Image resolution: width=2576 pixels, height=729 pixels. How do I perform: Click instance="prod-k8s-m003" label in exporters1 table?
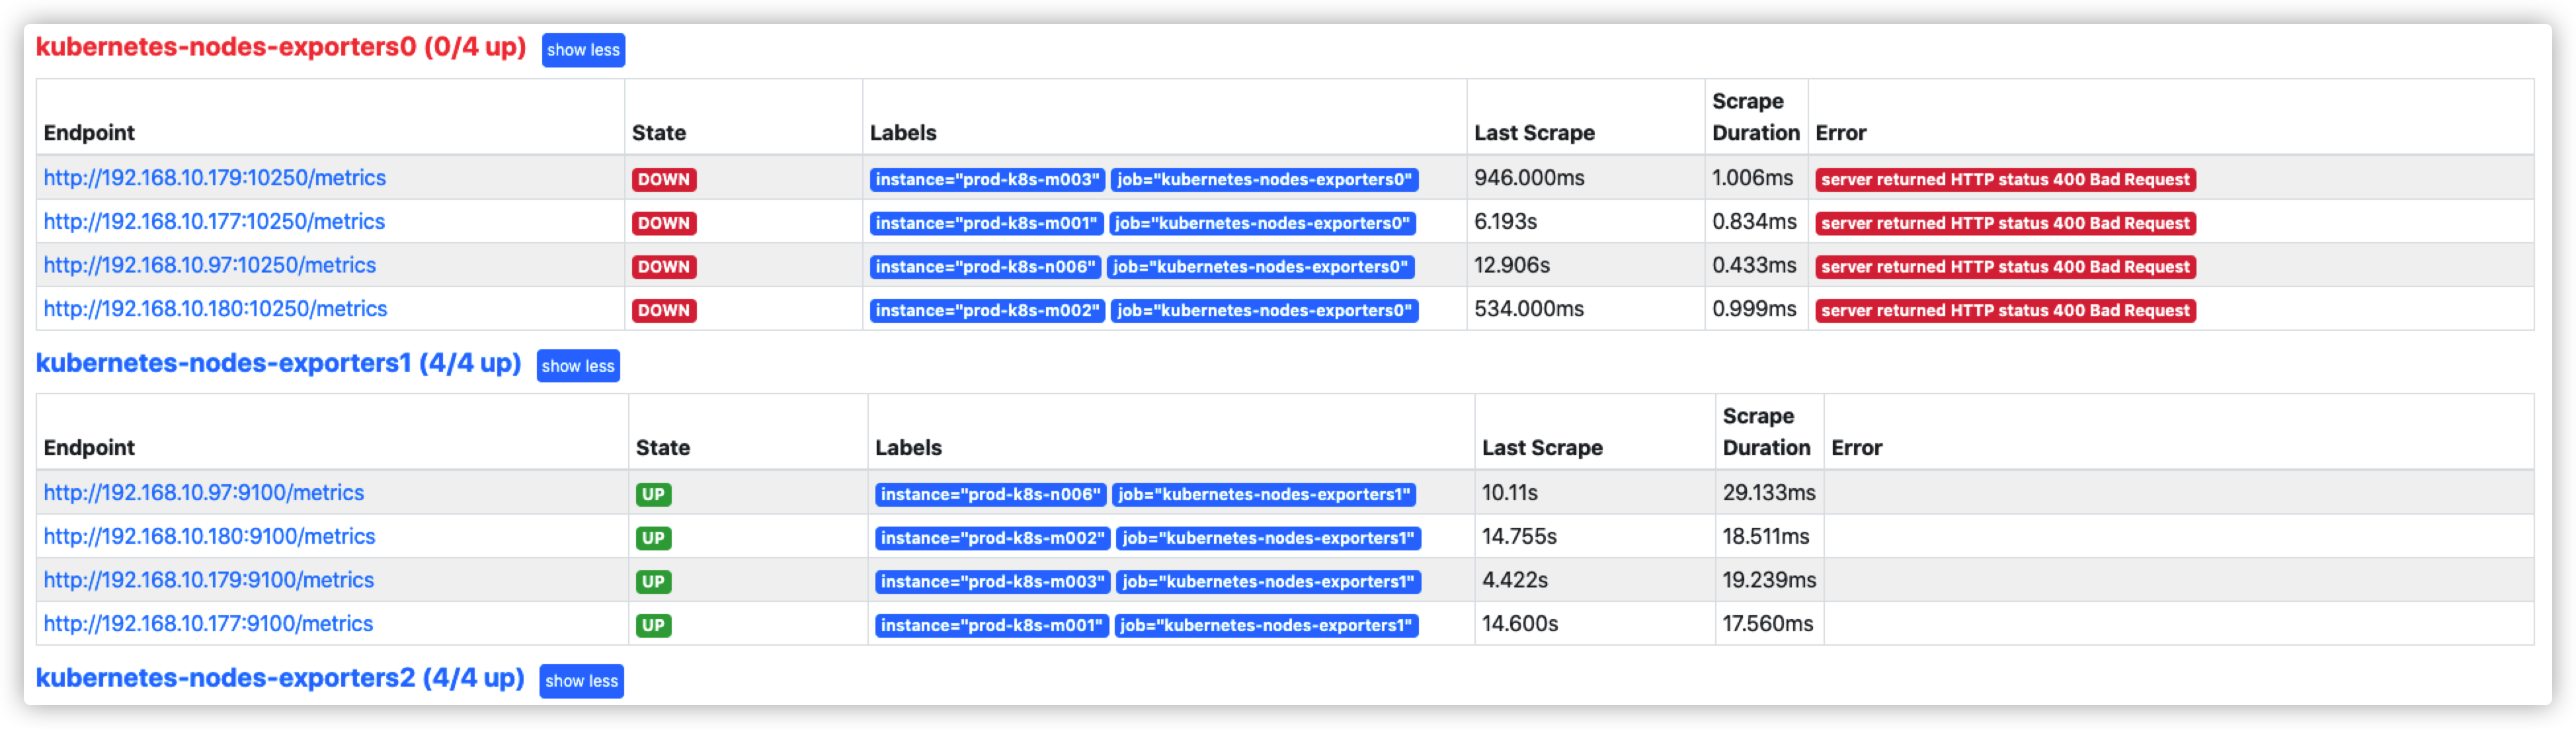tap(993, 582)
